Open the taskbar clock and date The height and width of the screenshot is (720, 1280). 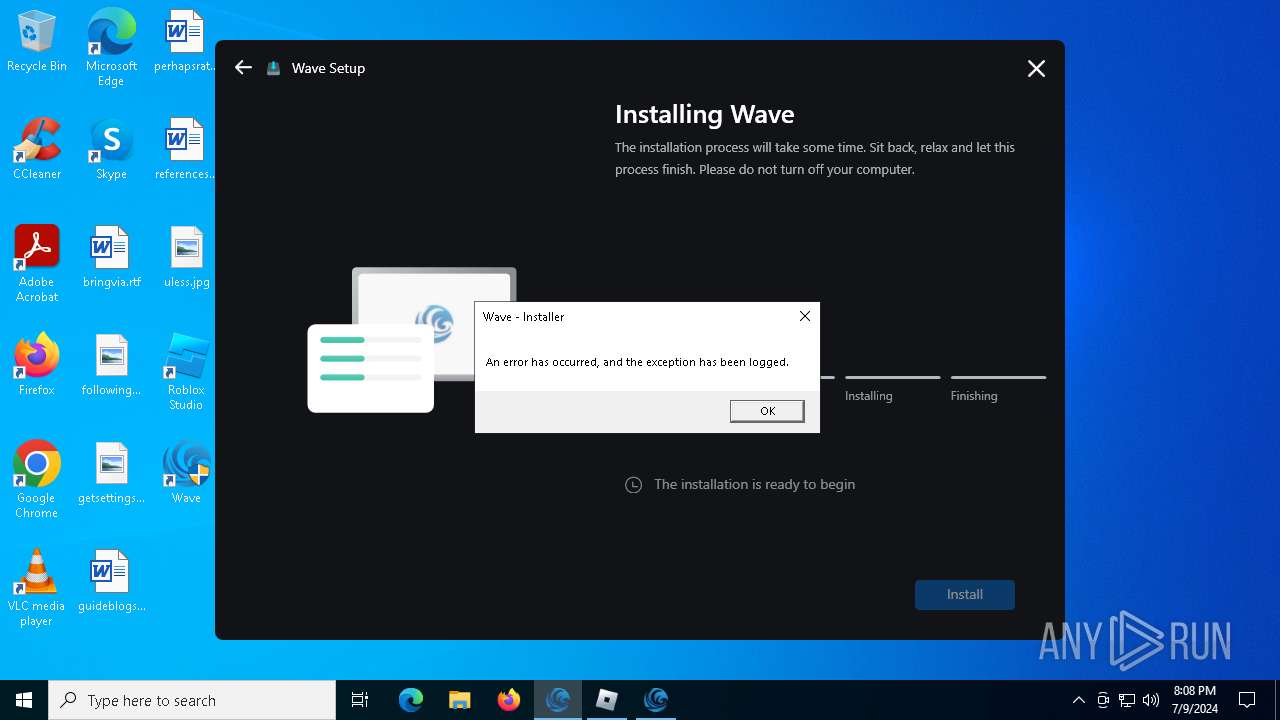pyautogui.click(x=1195, y=700)
